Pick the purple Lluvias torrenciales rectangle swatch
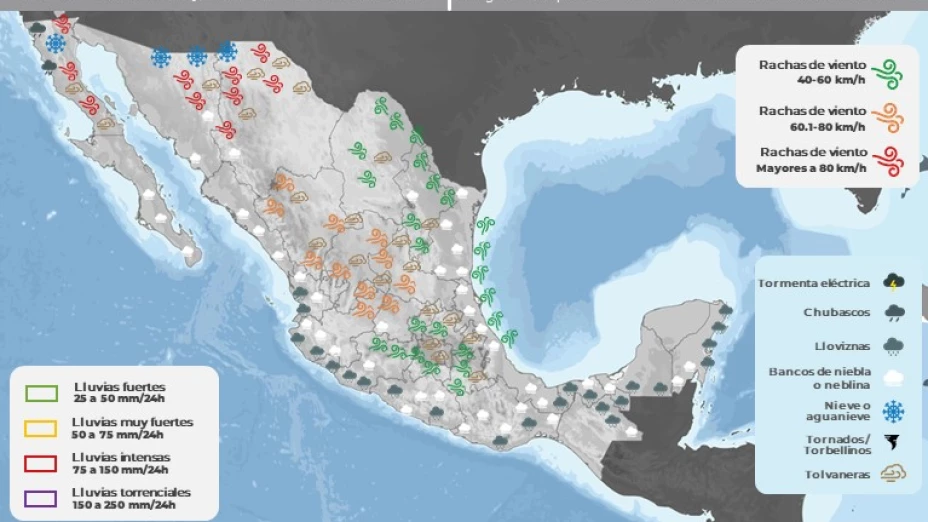Screen dimensions: 928x522 click(x=40, y=498)
